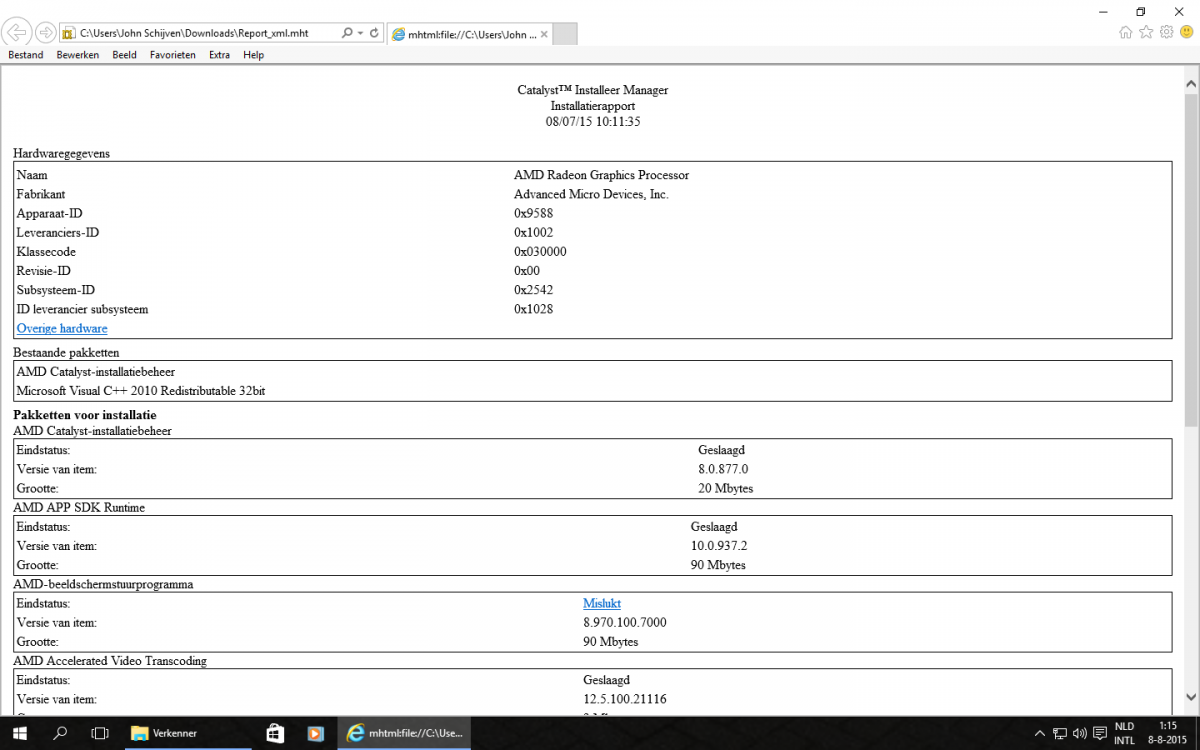Screen dimensions: 1200x750
Task: Click the text Advanced Micro Devices, Inc.
Action: (591, 194)
